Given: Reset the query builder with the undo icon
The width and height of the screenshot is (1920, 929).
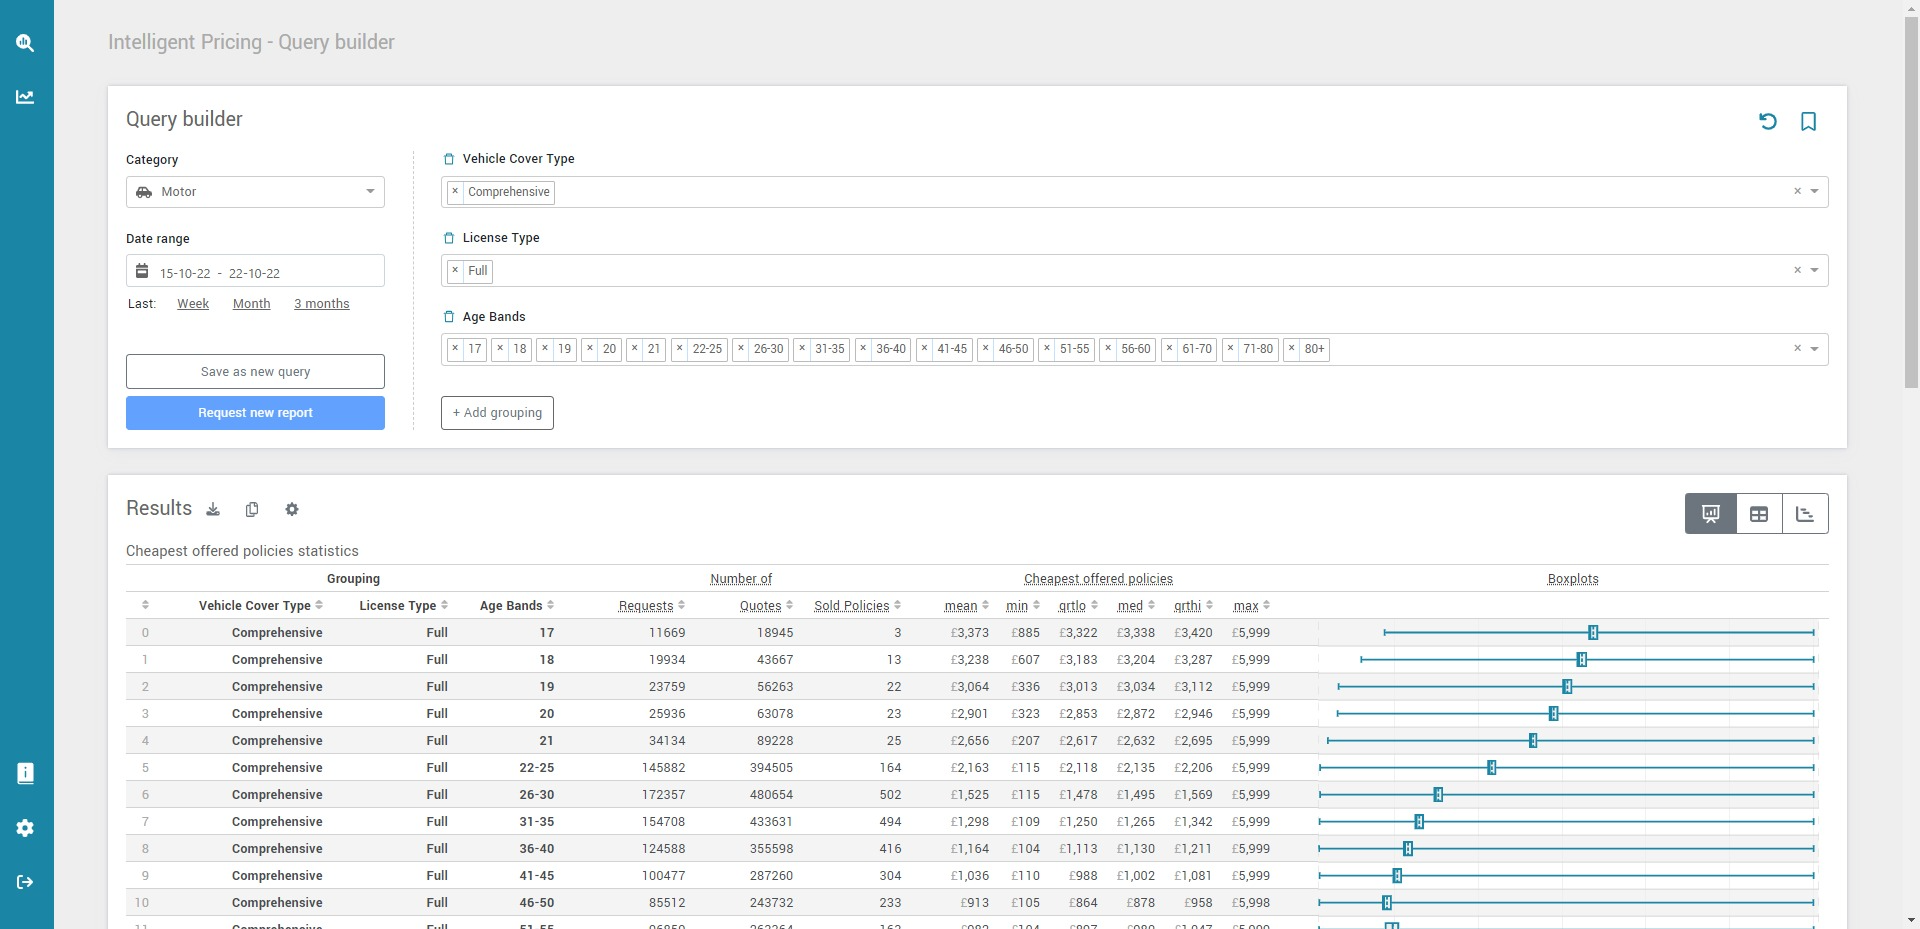Looking at the screenshot, I should point(1768,121).
